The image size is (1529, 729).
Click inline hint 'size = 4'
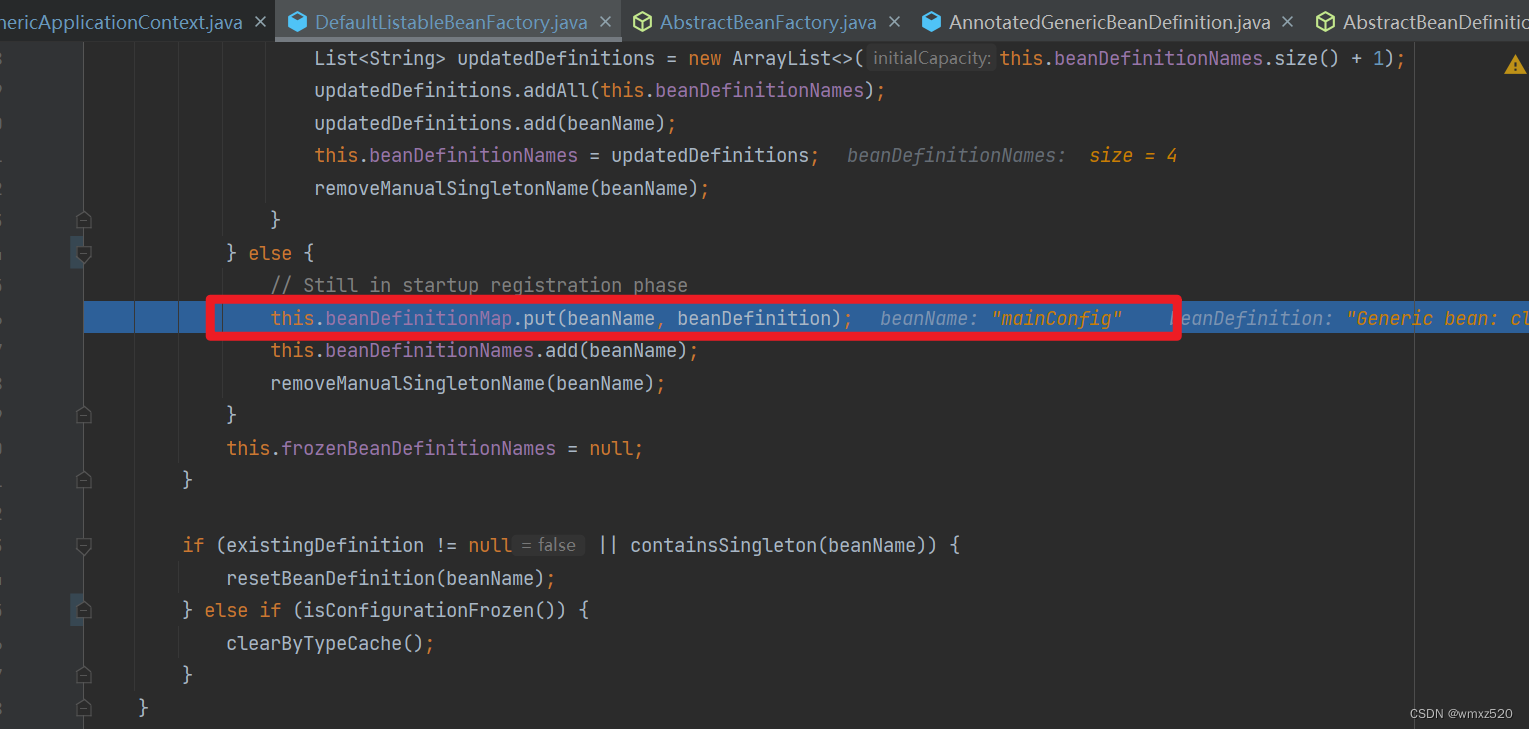(1132, 155)
